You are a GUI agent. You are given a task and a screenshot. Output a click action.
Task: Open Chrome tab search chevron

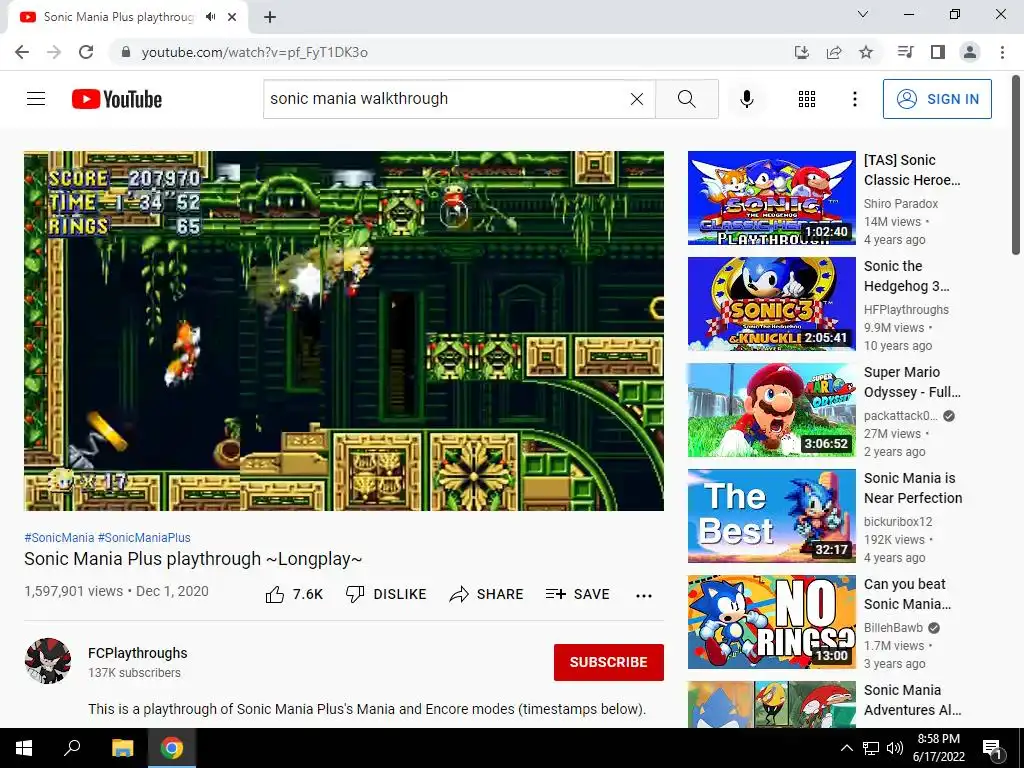[x=863, y=14]
